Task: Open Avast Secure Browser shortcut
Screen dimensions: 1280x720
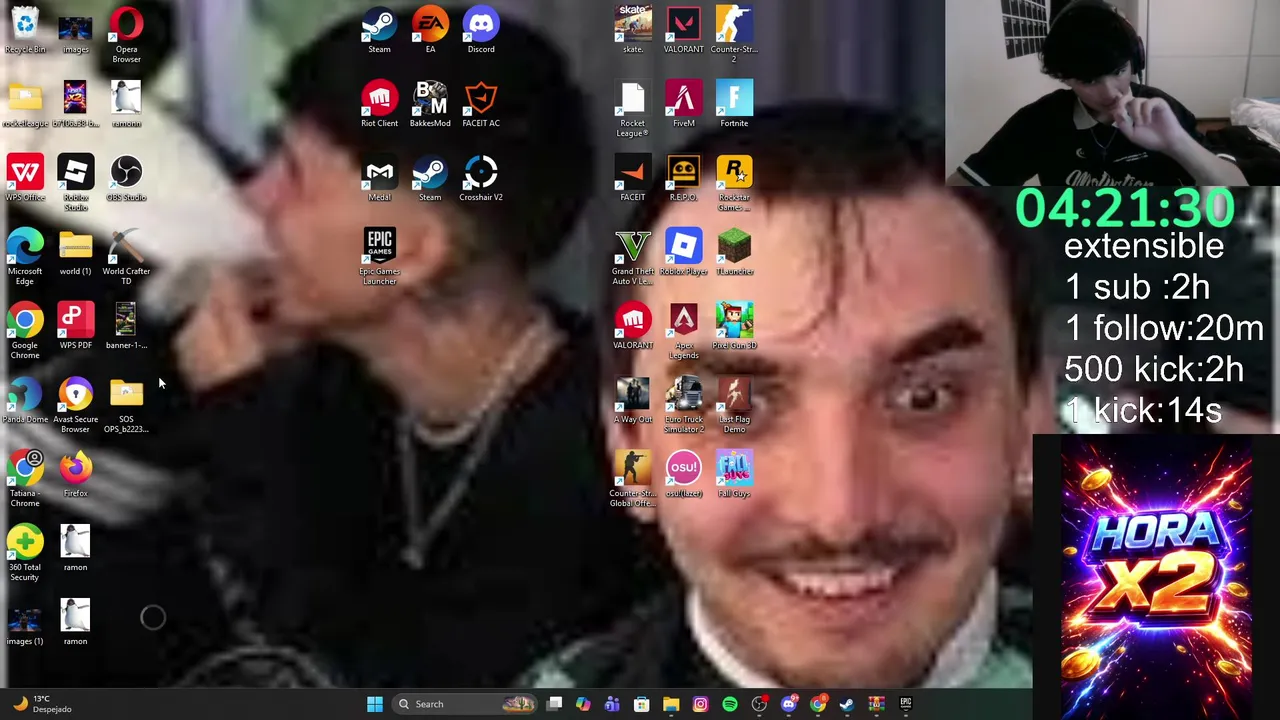Action: [76, 405]
